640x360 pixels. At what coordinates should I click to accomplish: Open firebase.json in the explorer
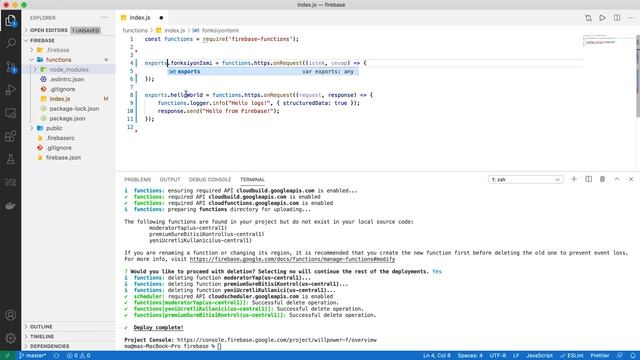[x=69, y=158]
